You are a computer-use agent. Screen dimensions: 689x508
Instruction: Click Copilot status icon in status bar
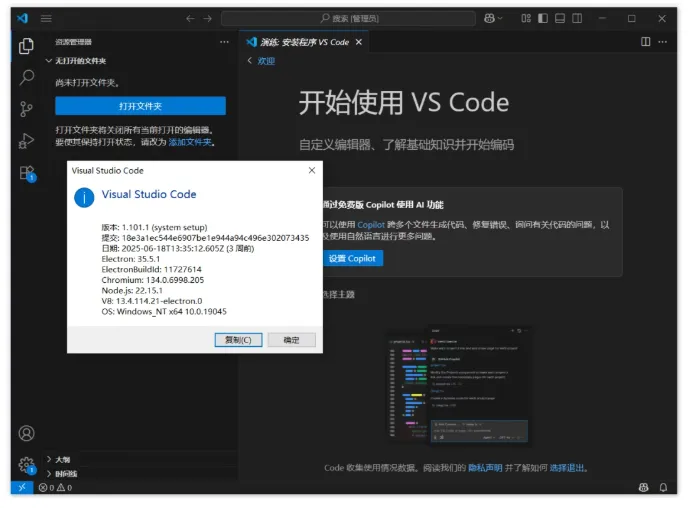[643, 487]
